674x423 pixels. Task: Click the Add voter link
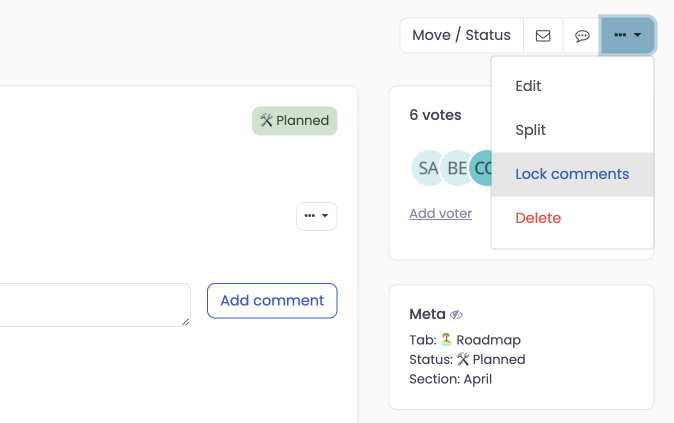440,213
